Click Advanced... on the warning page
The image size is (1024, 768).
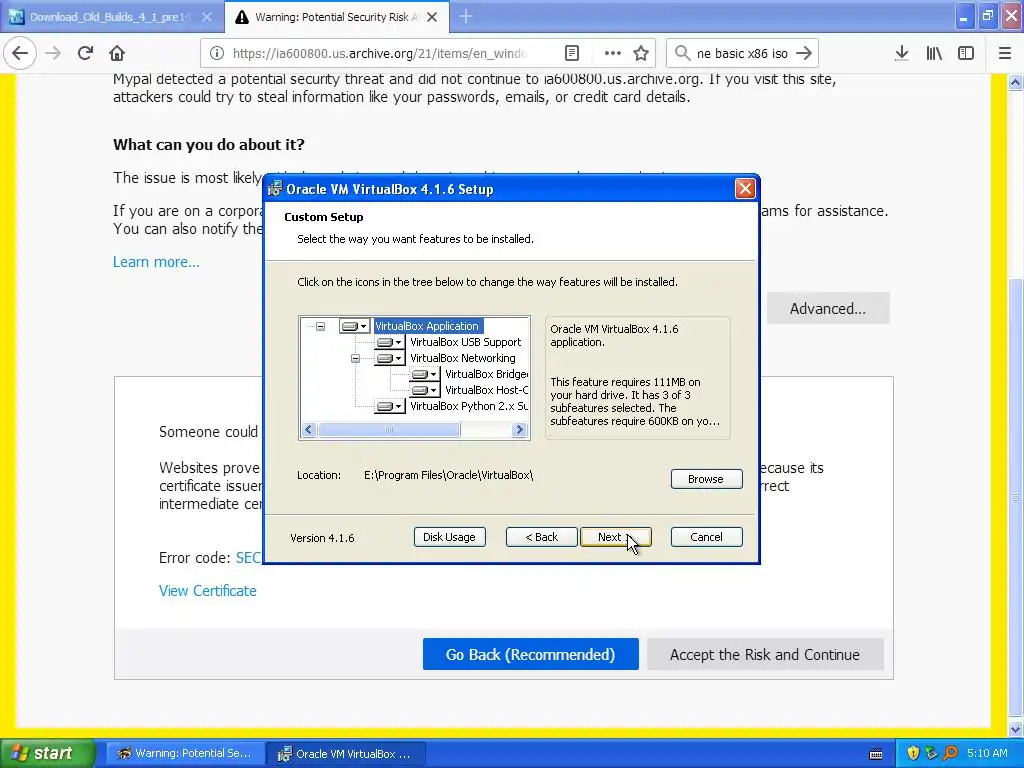click(x=827, y=308)
